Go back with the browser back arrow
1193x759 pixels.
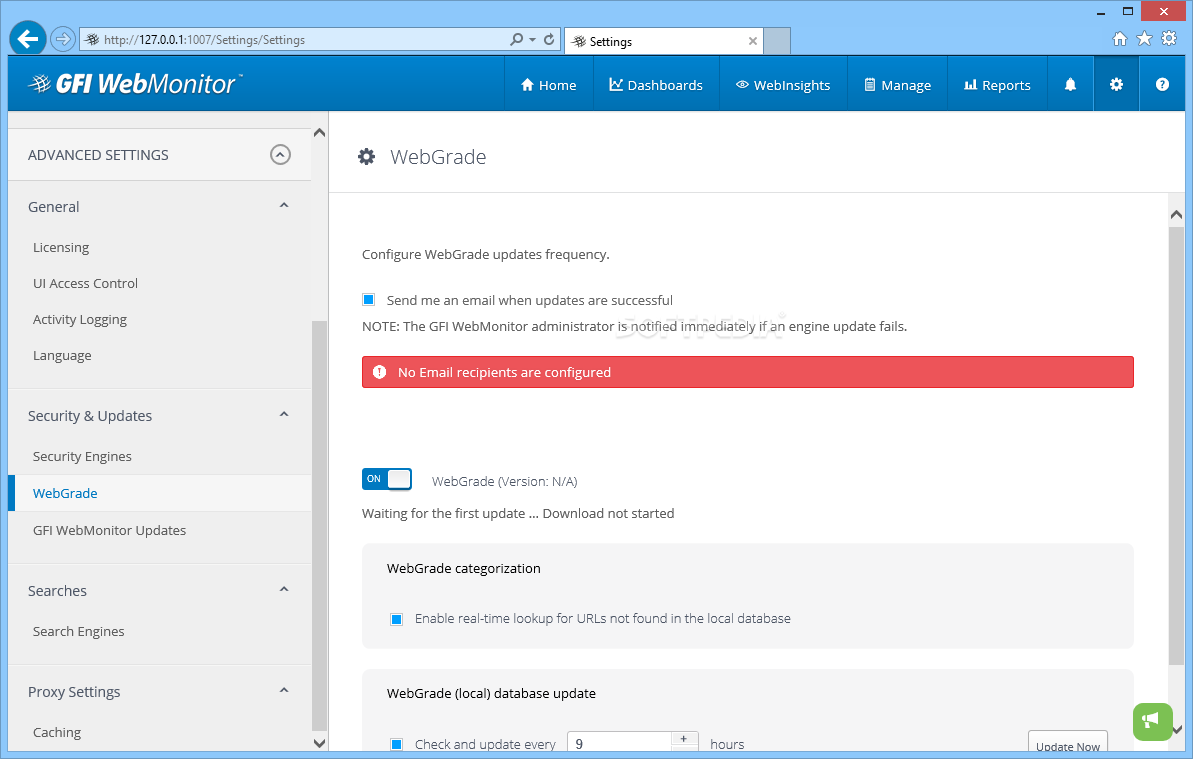tap(27, 38)
